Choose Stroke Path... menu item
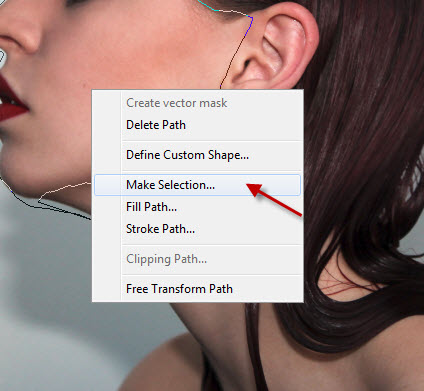Image resolution: width=424 pixels, height=391 pixels. click(x=197, y=229)
